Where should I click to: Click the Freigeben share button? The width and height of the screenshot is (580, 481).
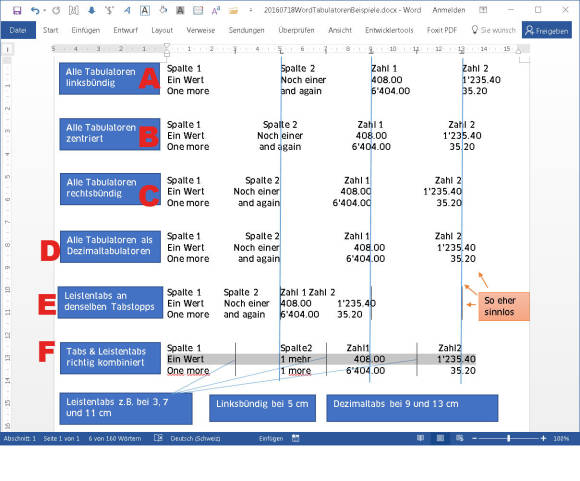tap(547, 30)
